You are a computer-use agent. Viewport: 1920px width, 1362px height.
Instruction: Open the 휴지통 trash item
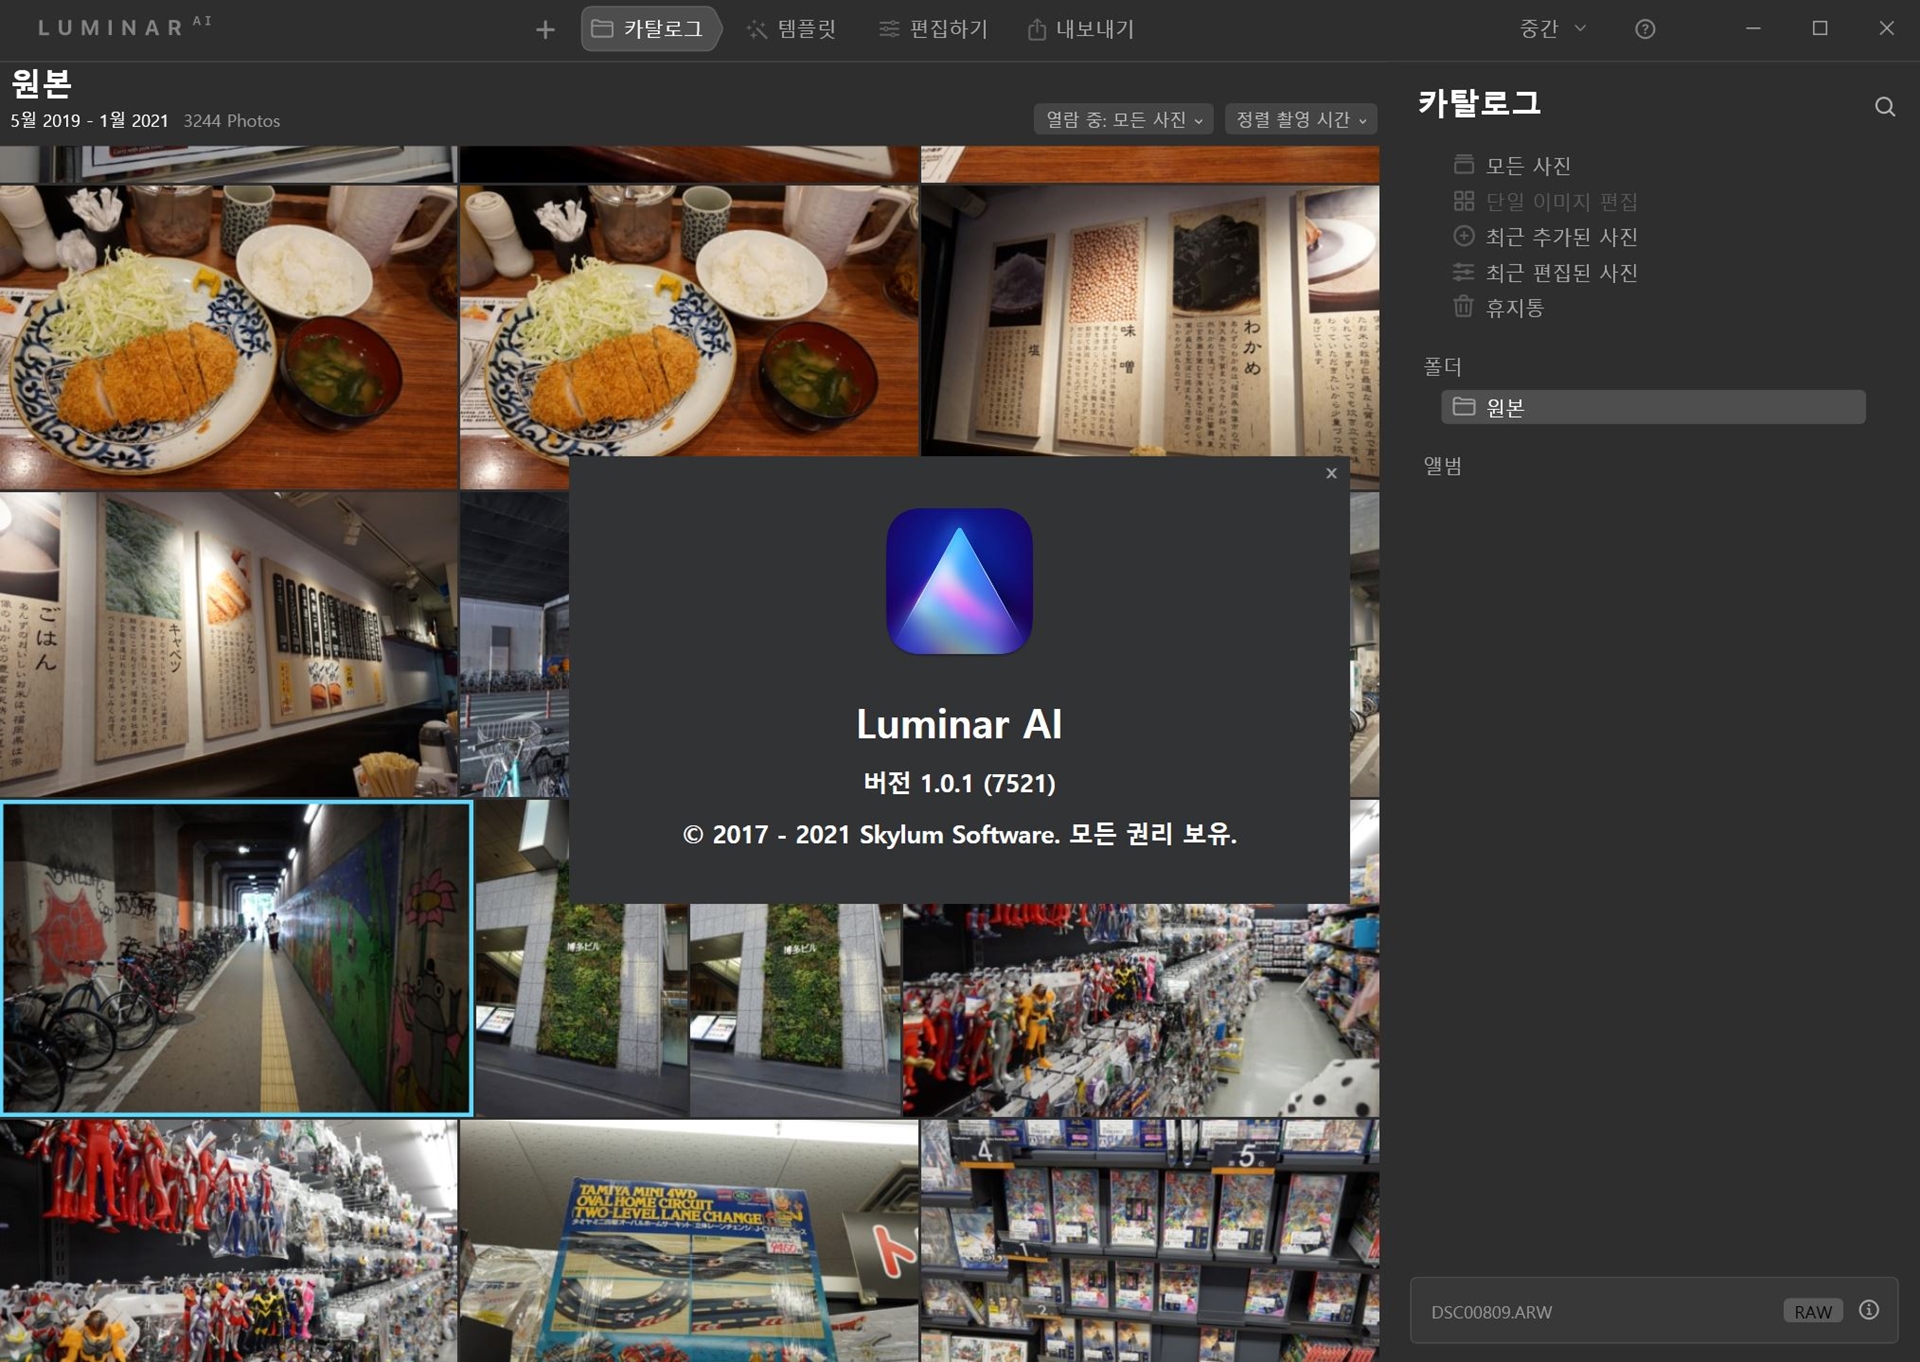click(x=1499, y=307)
